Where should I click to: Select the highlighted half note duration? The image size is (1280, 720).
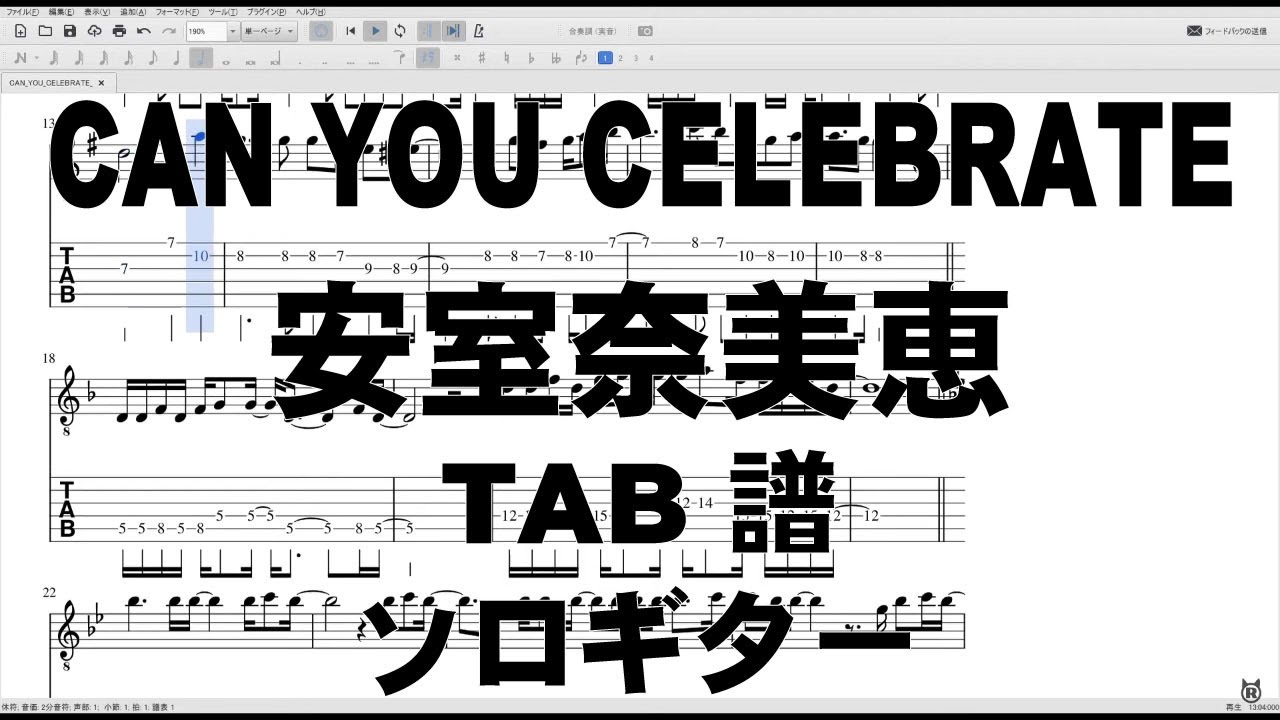pos(201,58)
